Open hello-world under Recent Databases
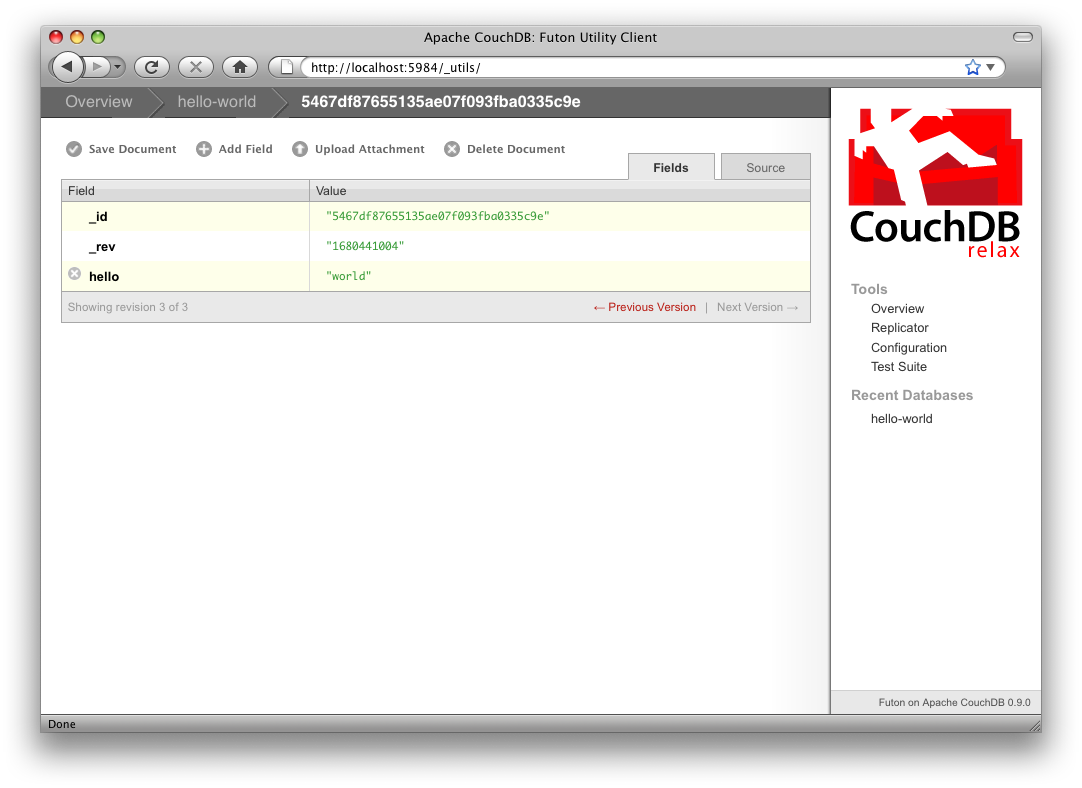The image size is (1082, 788). 901,419
